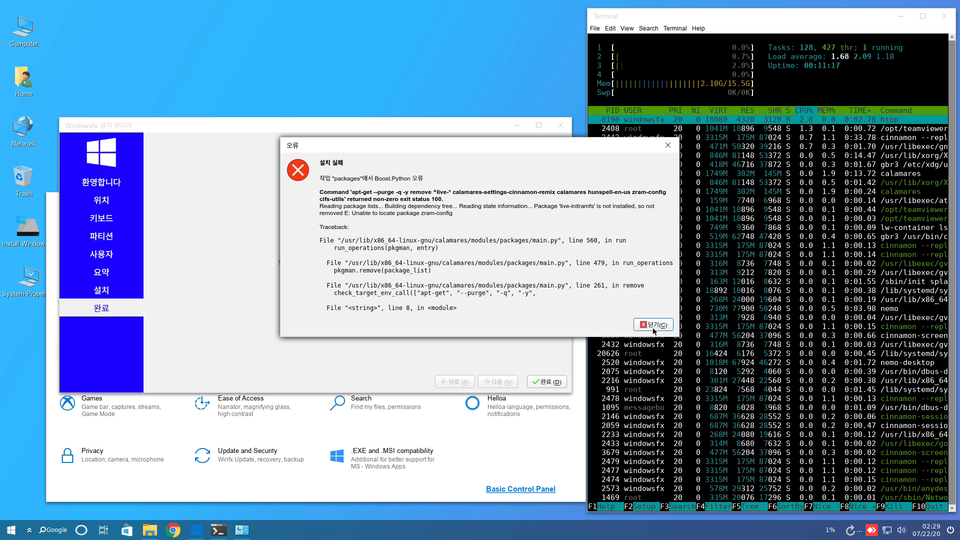Image resolution: width=960 pixels, height=540 pixels.
Task: Click F3 Search in the htop footer
Action: pos(678,507)
